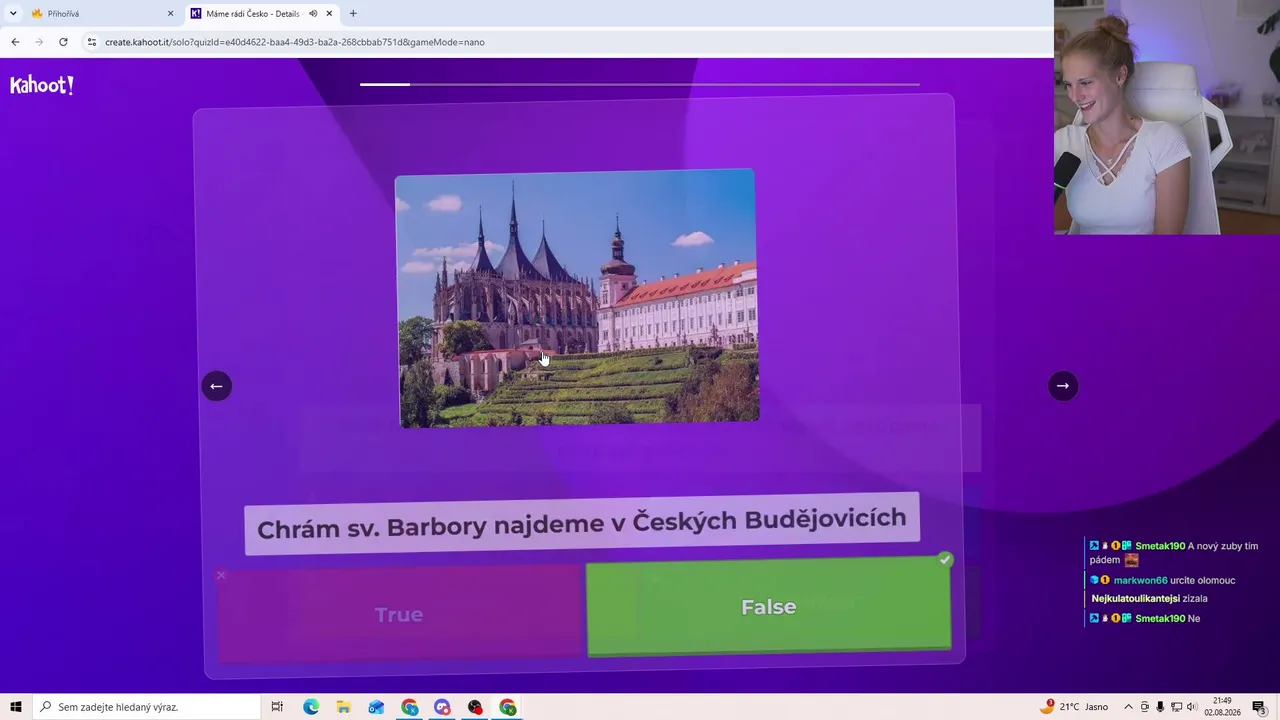Reload the Kahoot page
Screen dimensions: 1280x720
click(63, 42)
